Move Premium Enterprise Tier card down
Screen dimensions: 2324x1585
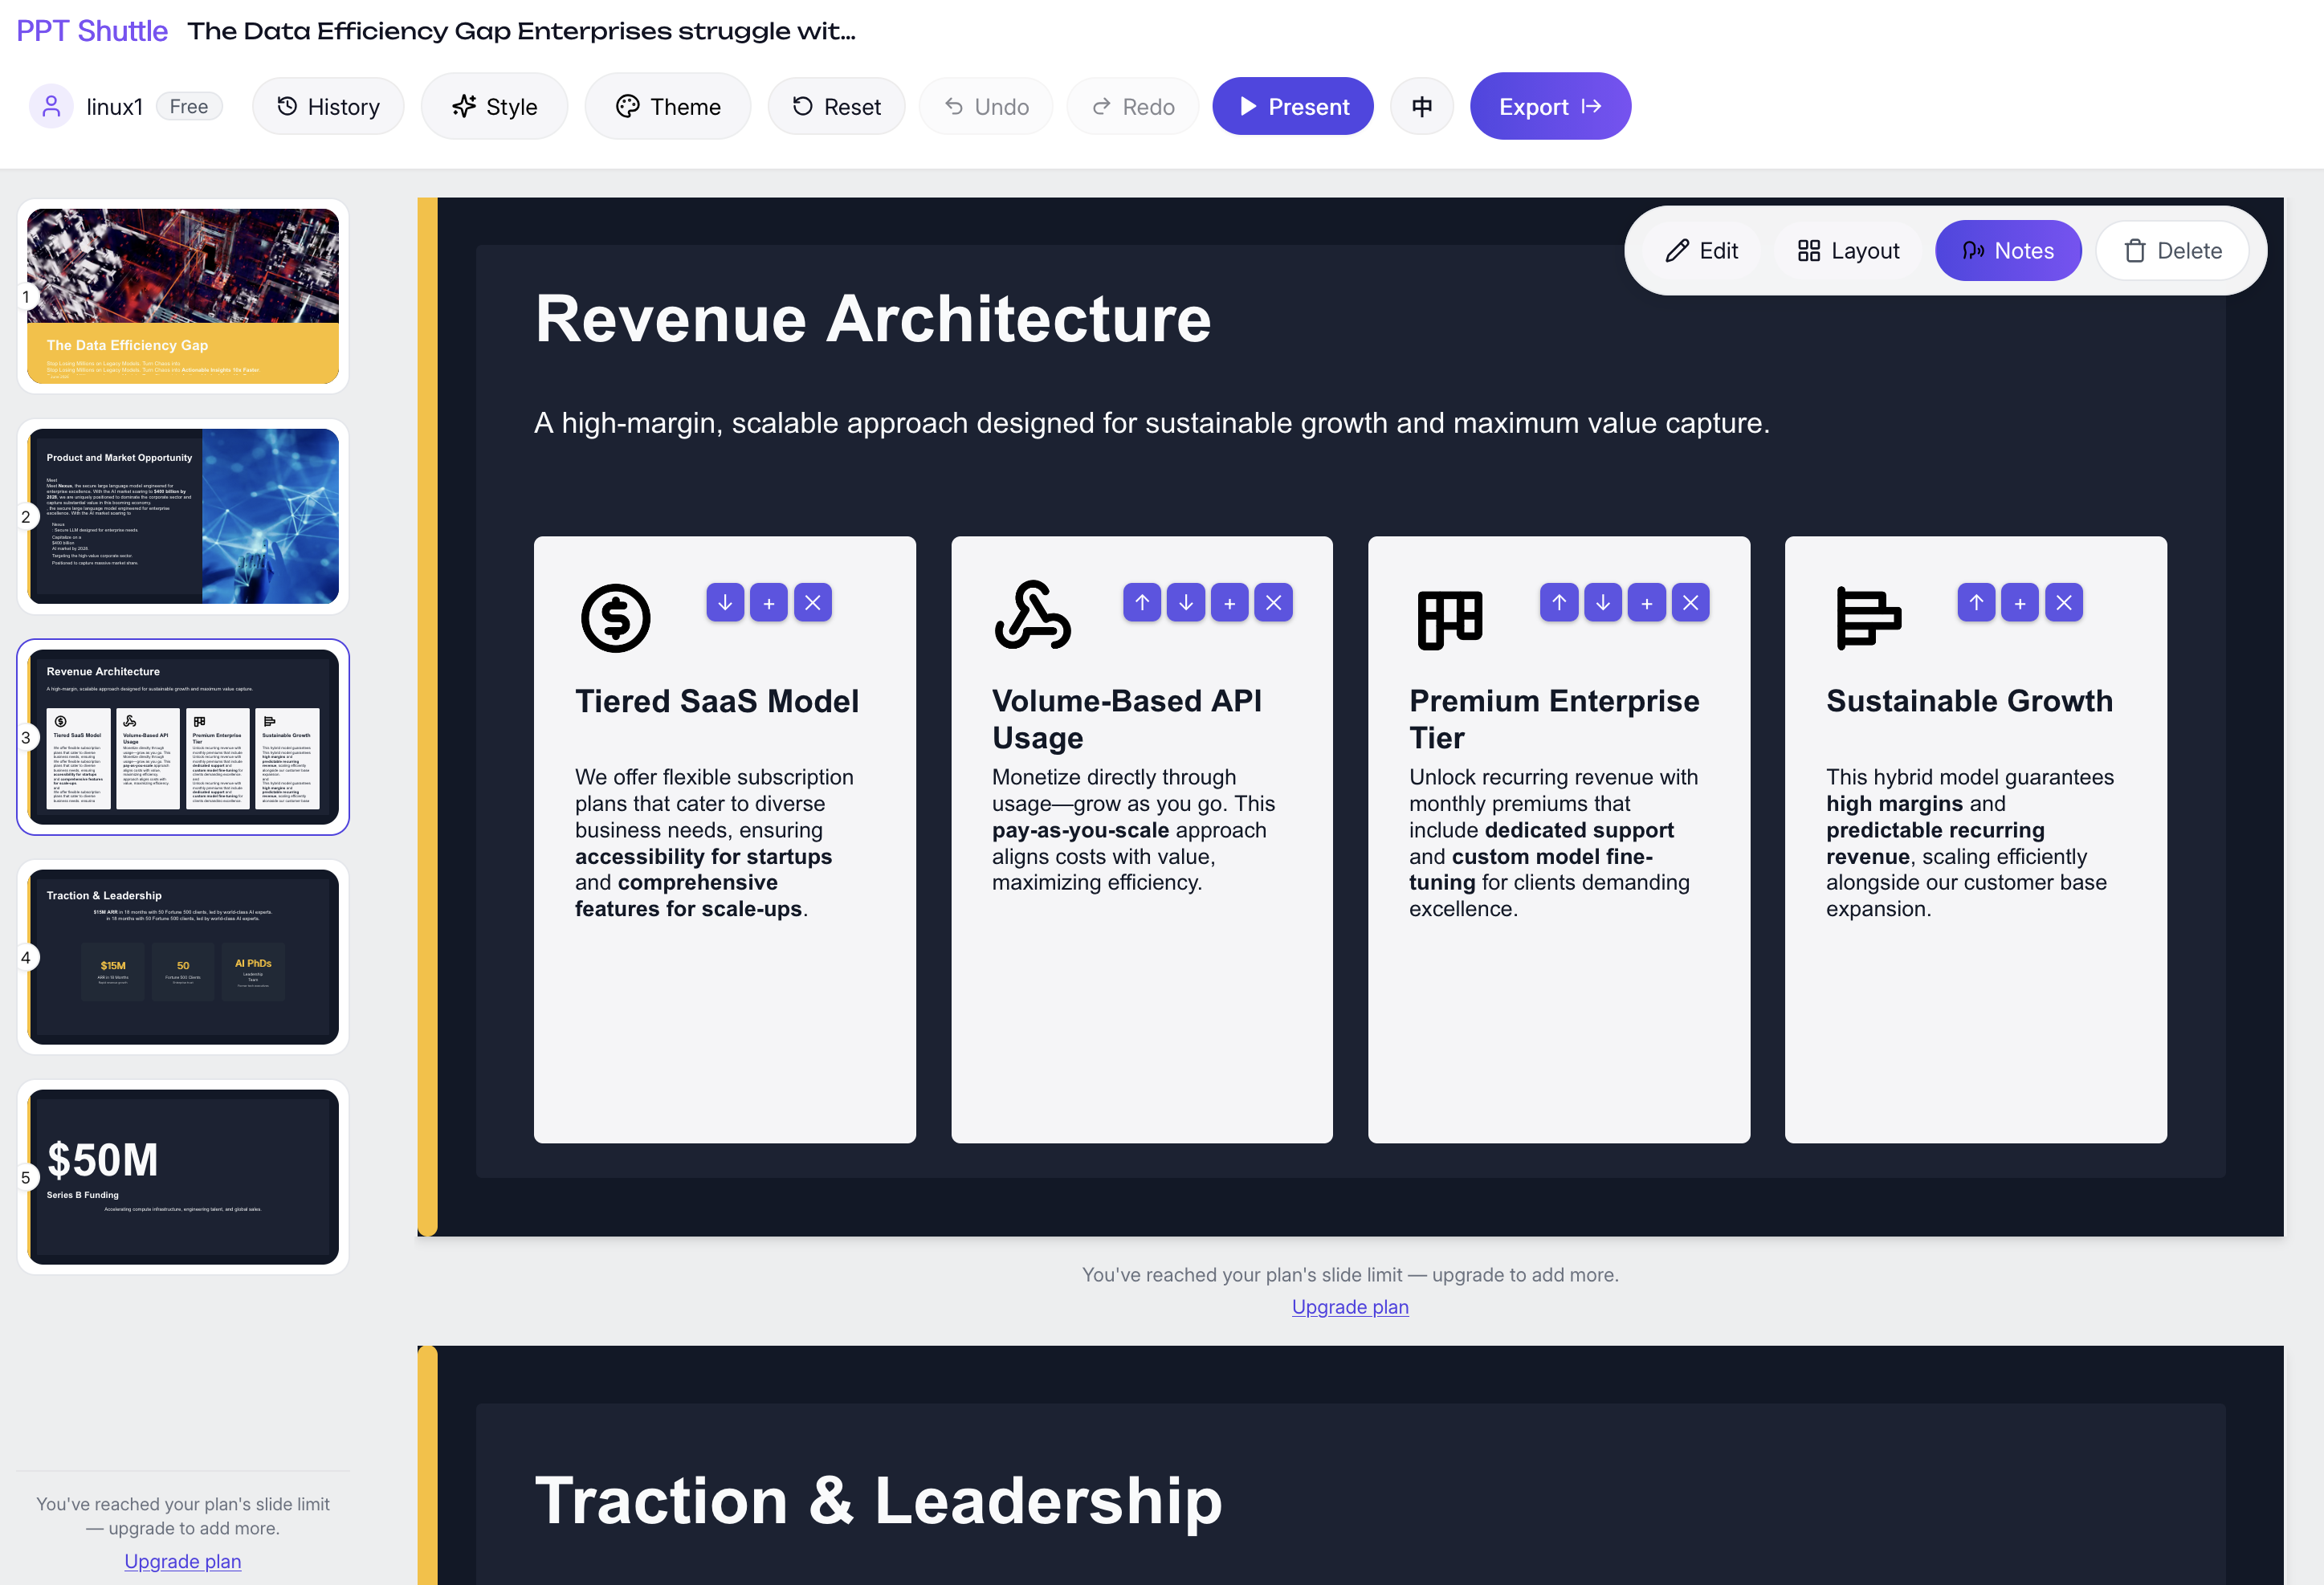click(1603, 603)
